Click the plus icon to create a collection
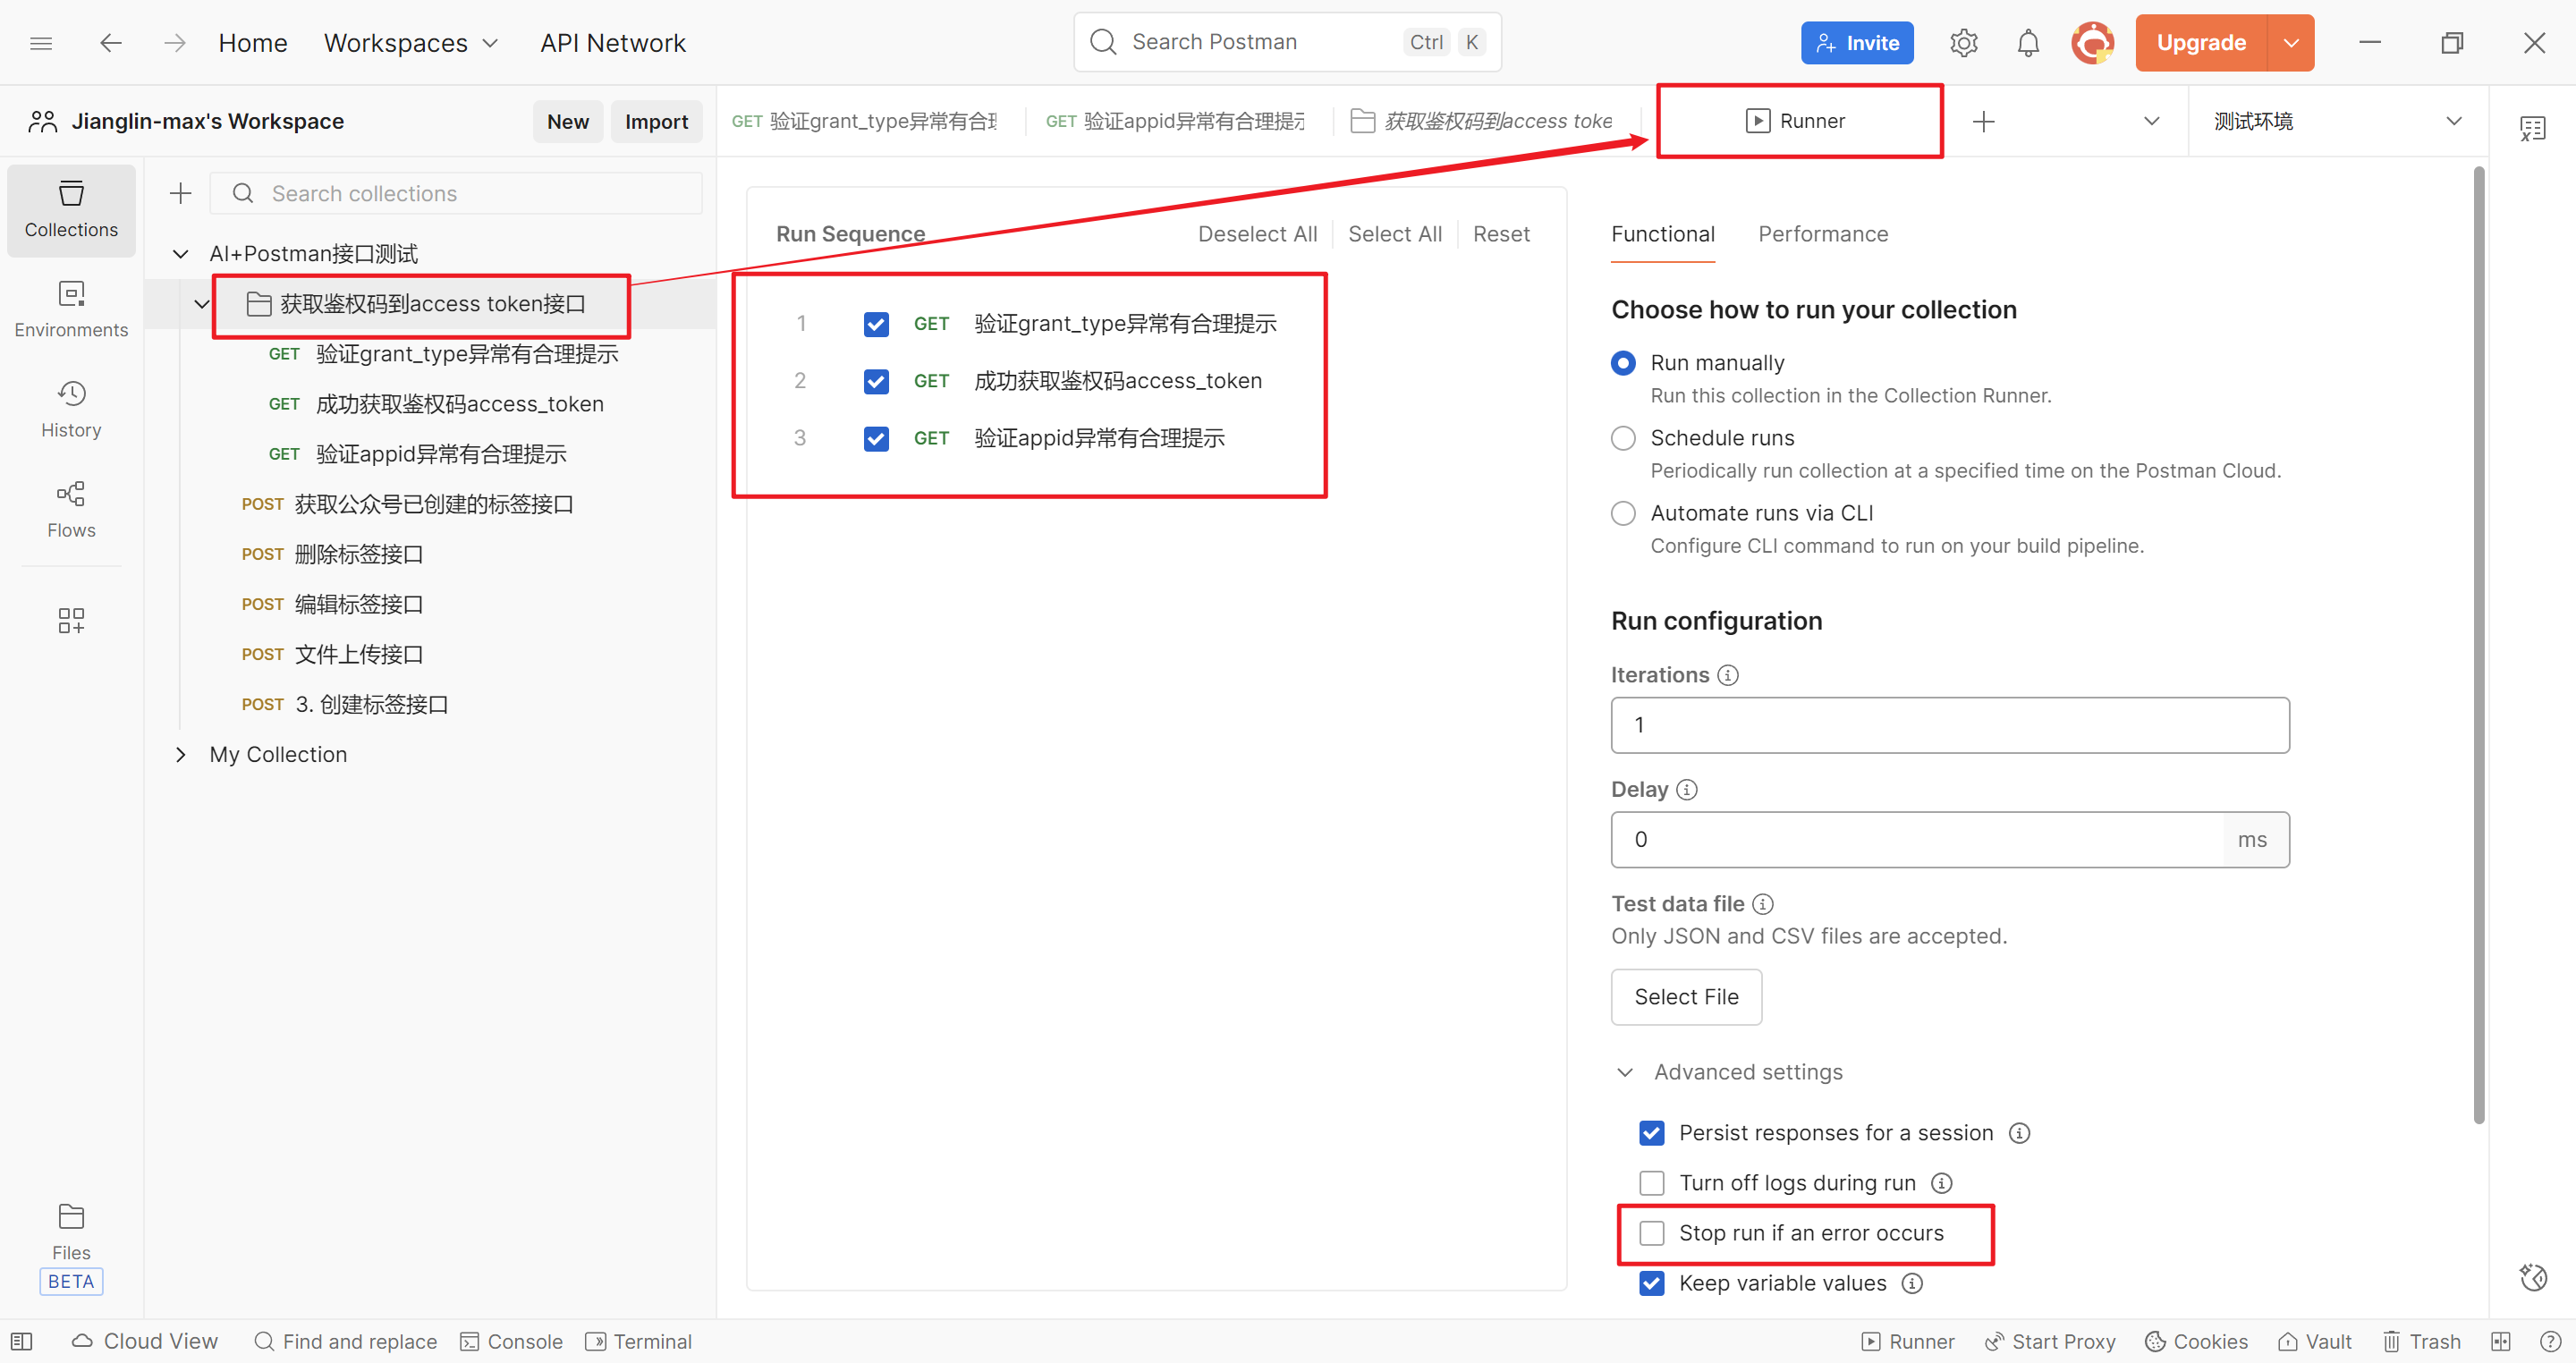This screenshot has width=2576, height=1363. click(x=180, y=193)
